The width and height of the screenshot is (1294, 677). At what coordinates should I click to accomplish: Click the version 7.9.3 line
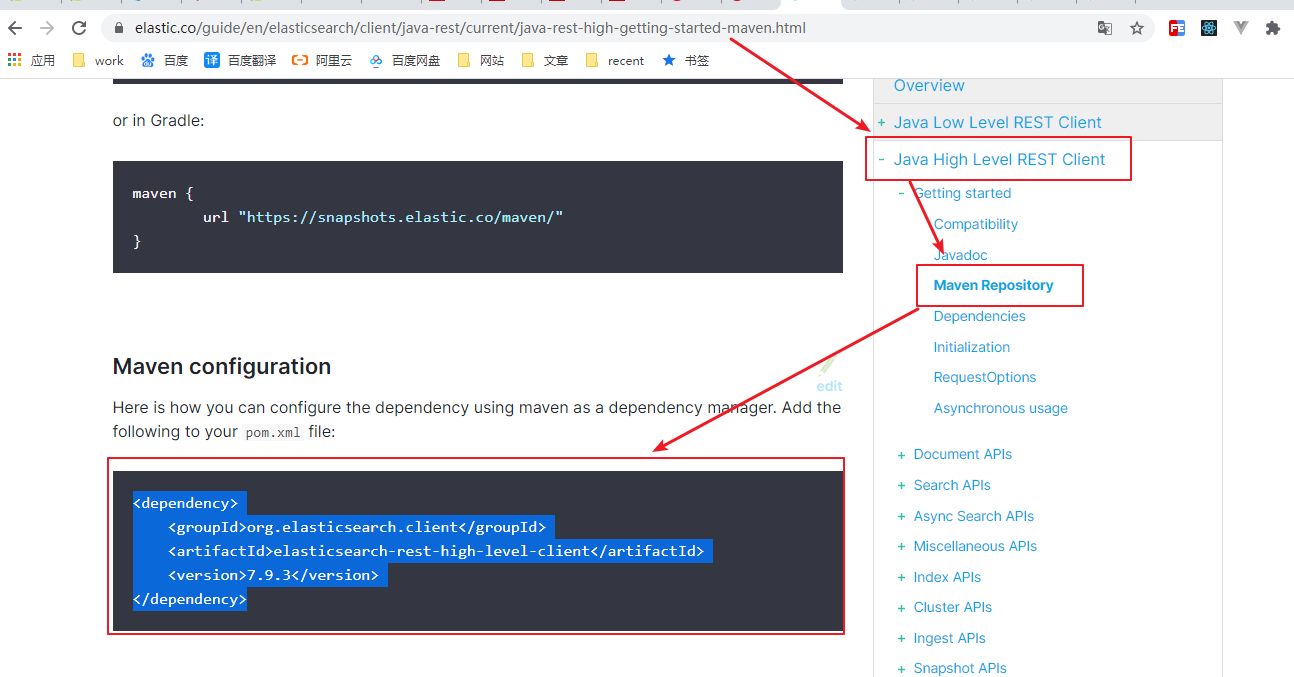point(274,575)
